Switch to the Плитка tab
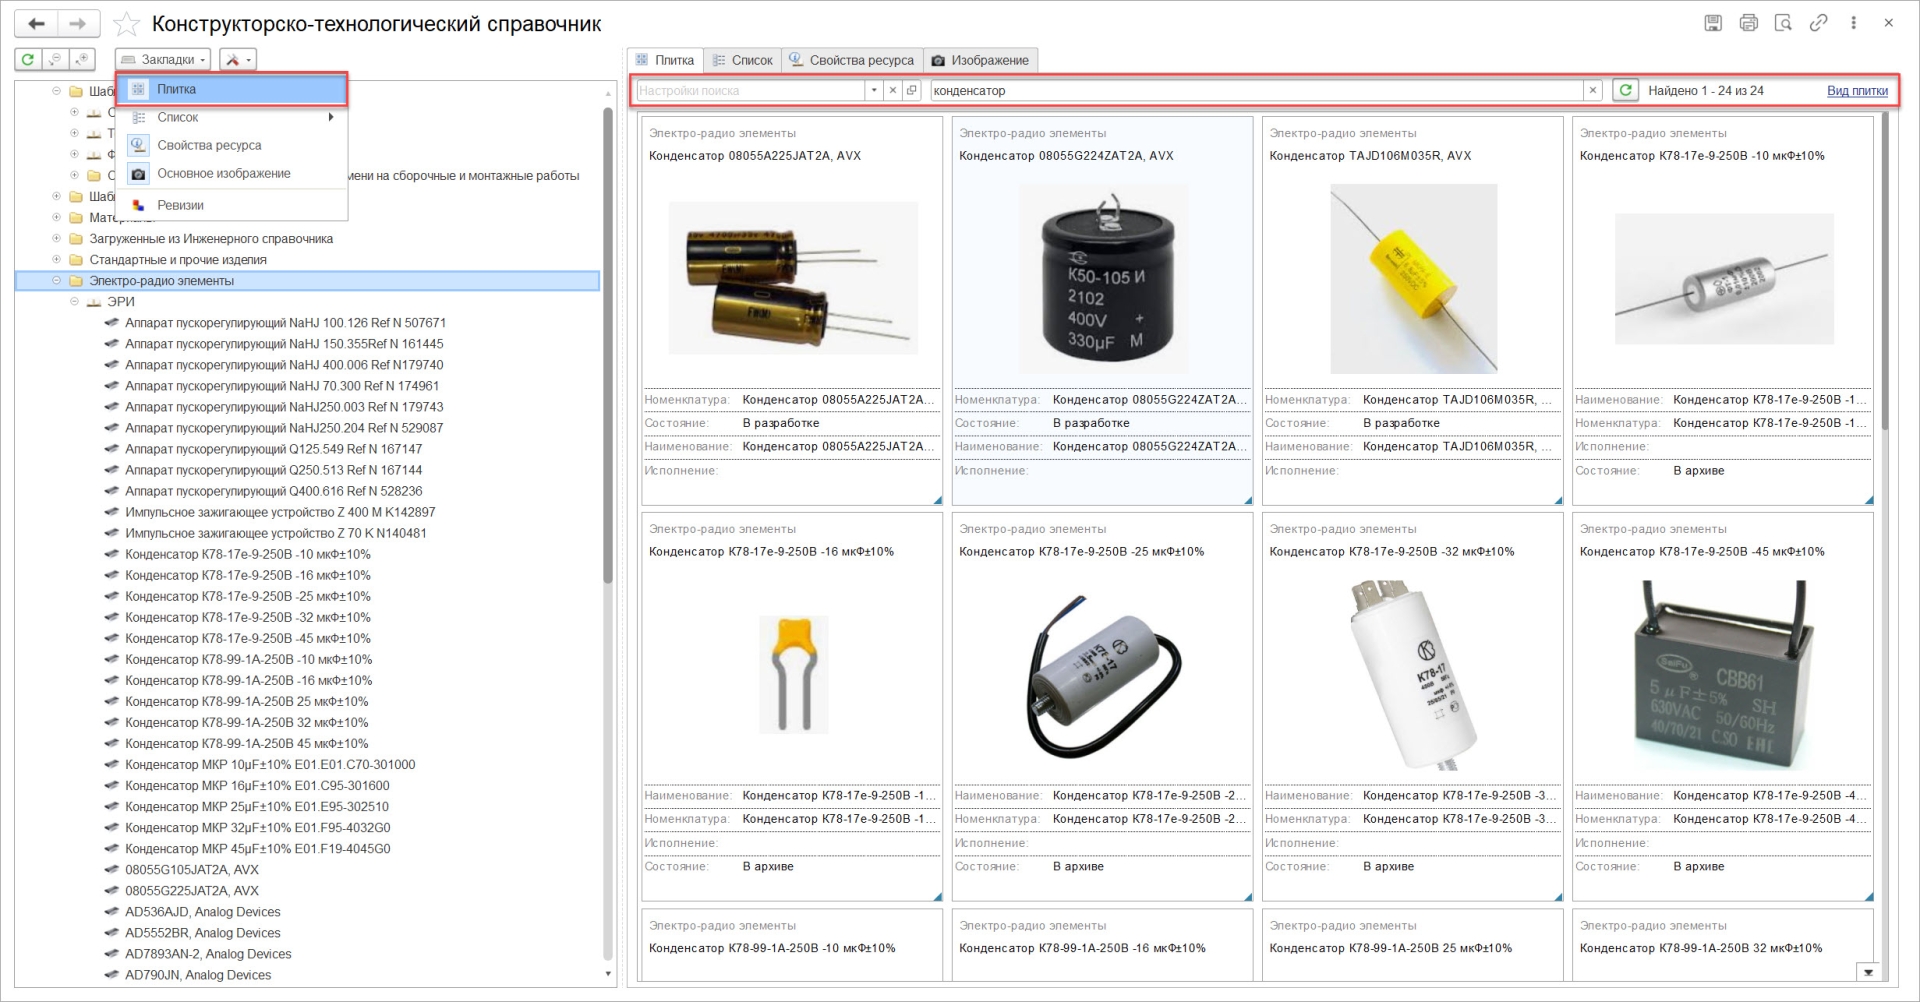The width and height of the screenshot is (1920, 1002). [x=665, y=60]
